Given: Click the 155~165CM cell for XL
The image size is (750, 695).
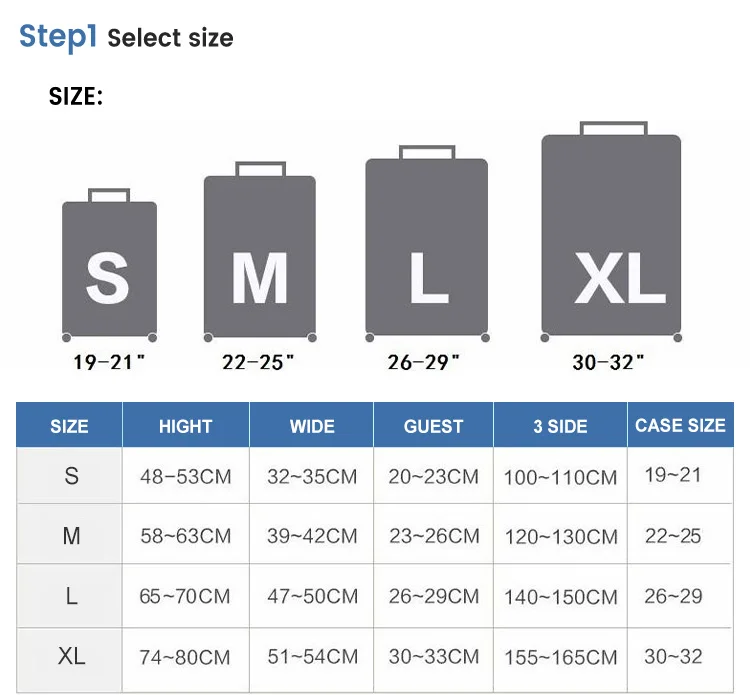Looking at the screenshot, I should point(560,657).
